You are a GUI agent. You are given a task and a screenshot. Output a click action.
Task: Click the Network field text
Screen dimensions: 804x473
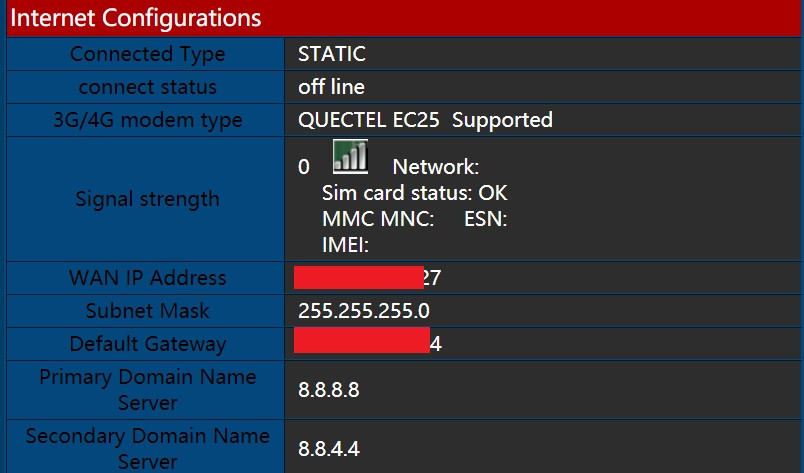[435, 167]
